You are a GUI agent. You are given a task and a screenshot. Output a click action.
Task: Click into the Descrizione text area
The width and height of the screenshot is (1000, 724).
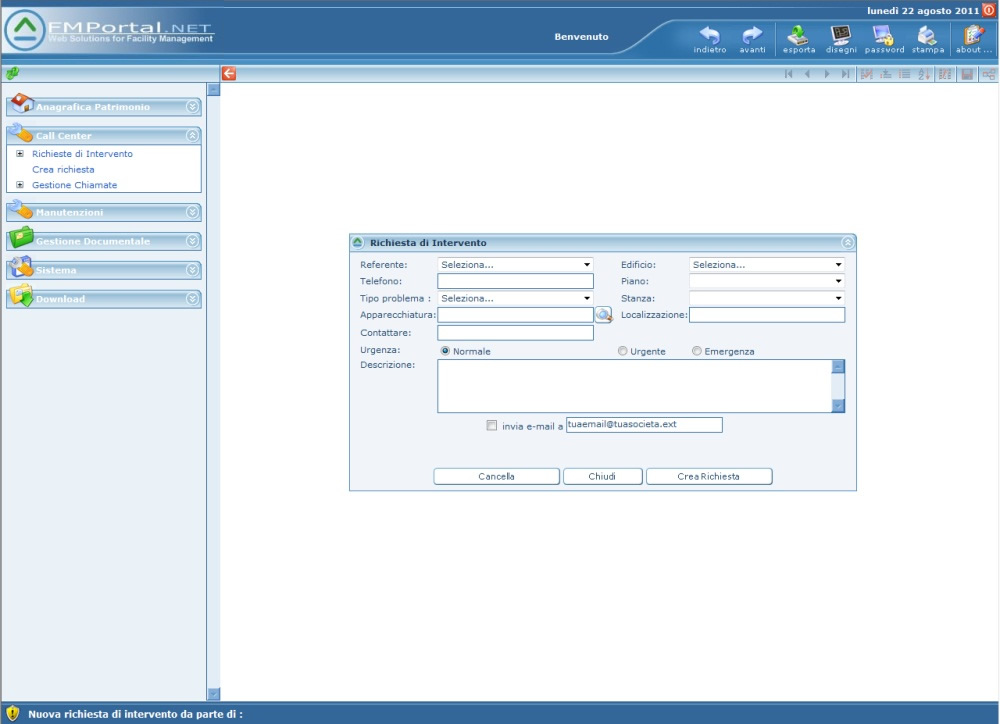(x=635, y=386)
